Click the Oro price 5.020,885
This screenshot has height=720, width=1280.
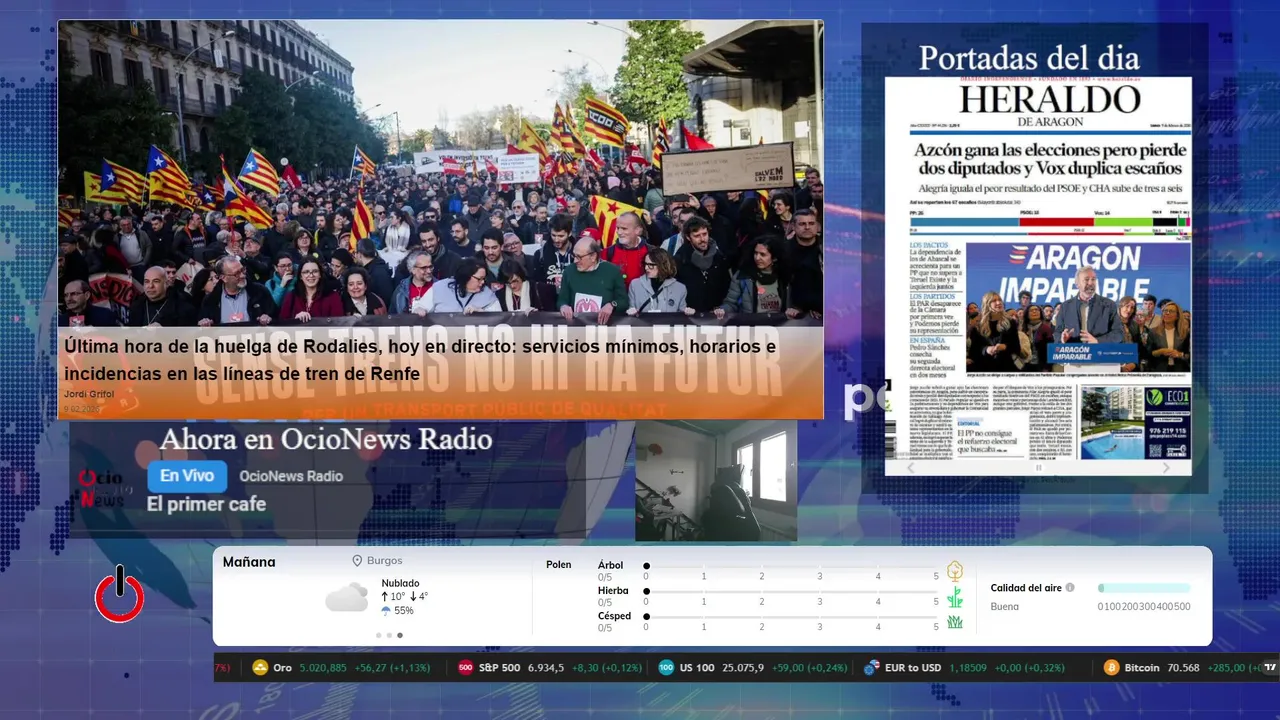(x=323, y=667)
